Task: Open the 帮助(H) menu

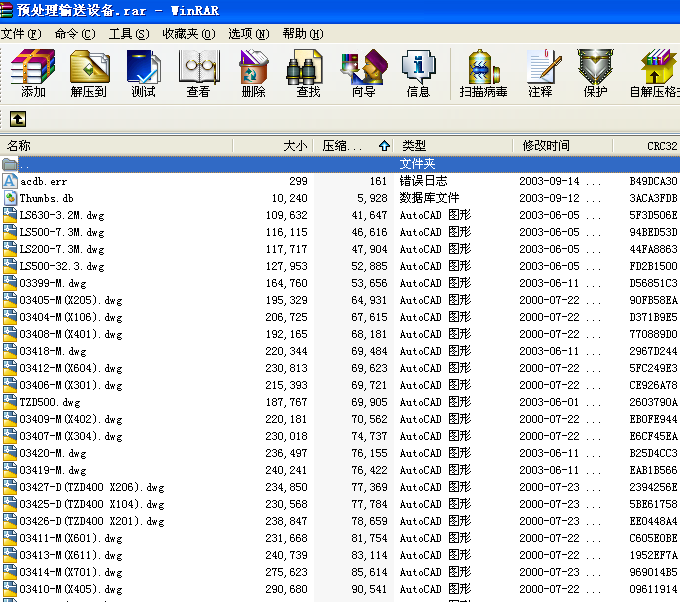Action: pyautogui.click(x=303, y=34)
